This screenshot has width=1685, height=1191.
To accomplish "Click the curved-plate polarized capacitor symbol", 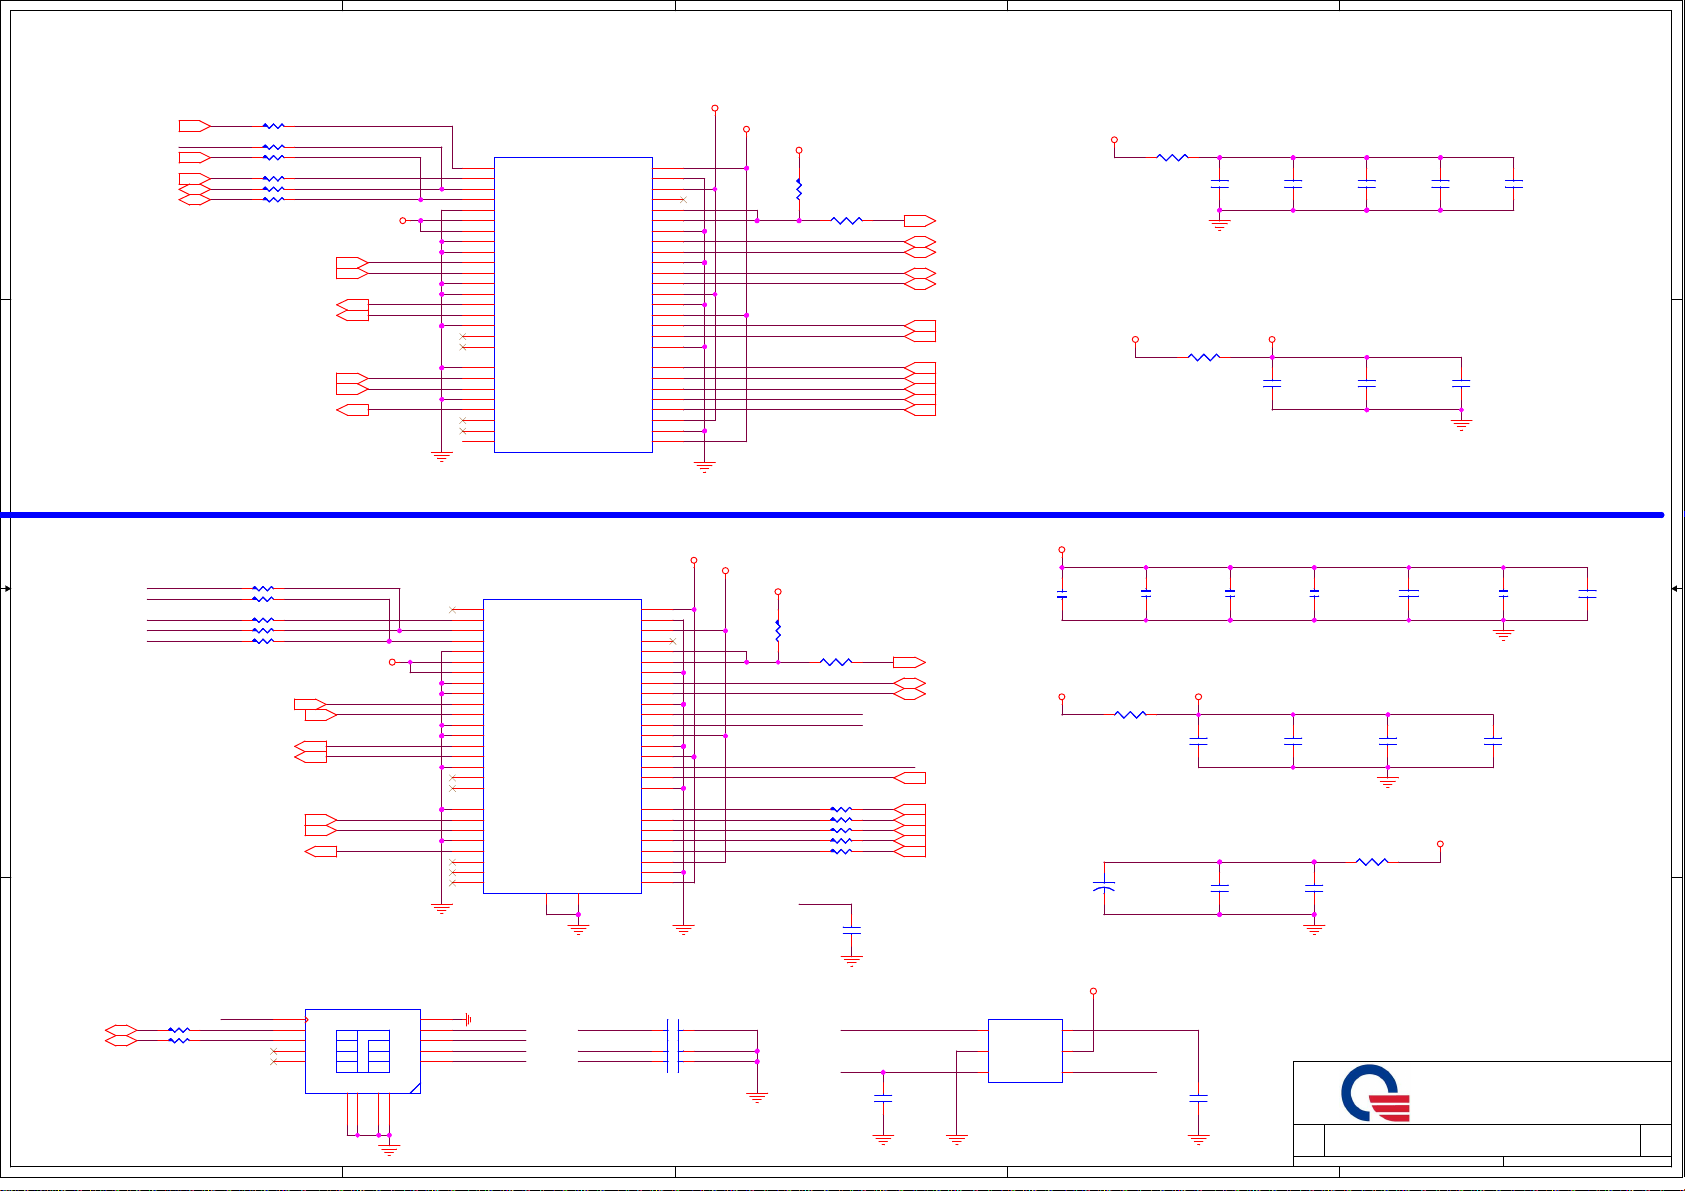I will 1104,887.
